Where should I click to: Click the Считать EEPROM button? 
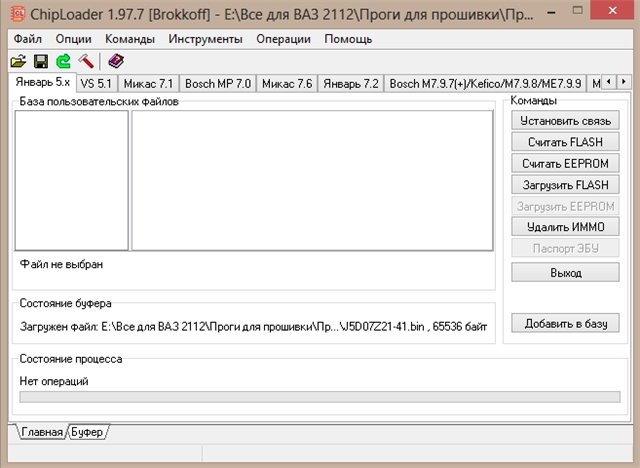(x=565, y=164)
